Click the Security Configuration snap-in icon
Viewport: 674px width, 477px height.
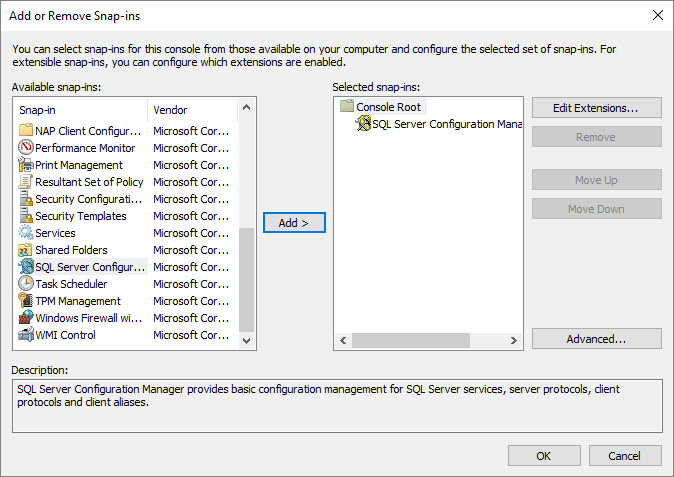[26, 199]
